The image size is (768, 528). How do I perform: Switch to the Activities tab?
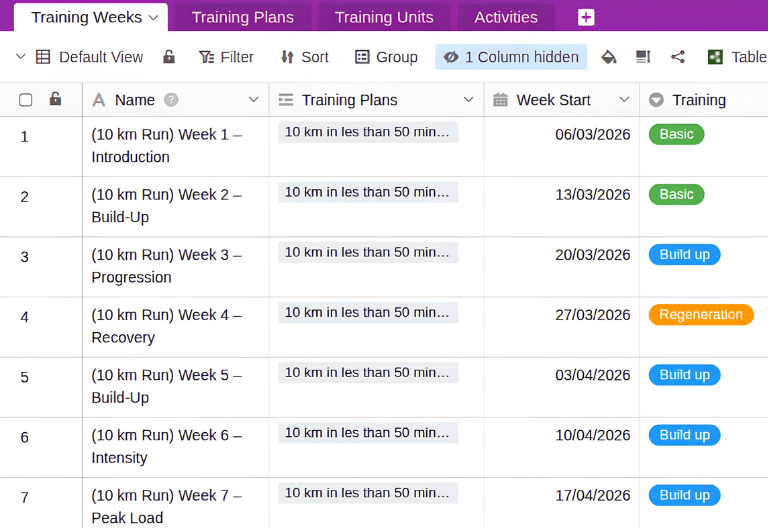(x=506, y=18)
